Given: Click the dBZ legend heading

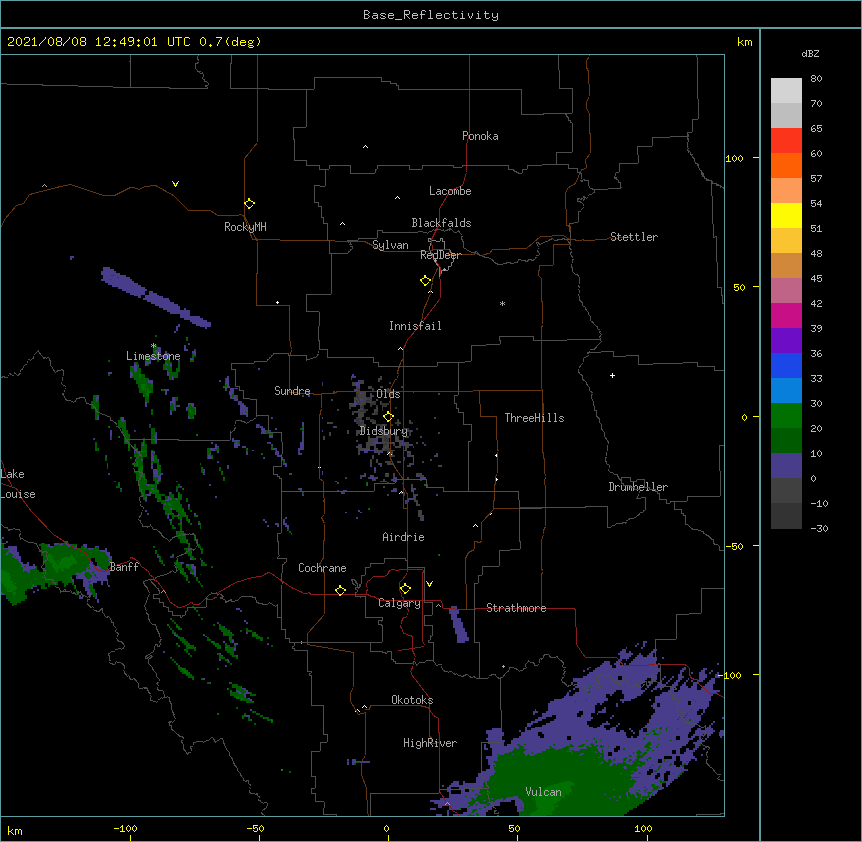Looking at the screenshot, I should [810, 53].
